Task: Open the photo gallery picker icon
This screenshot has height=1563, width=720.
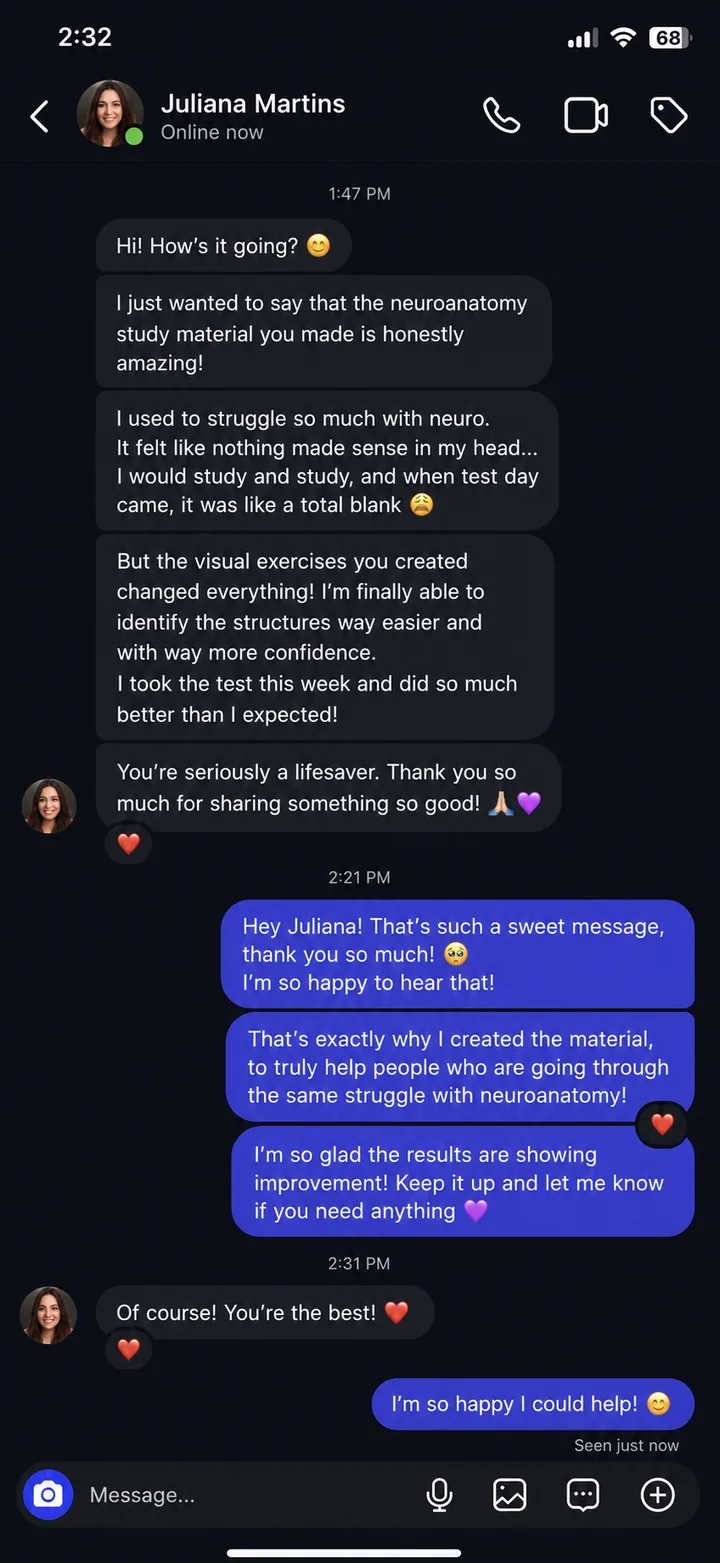Action: click(510, 1495)
